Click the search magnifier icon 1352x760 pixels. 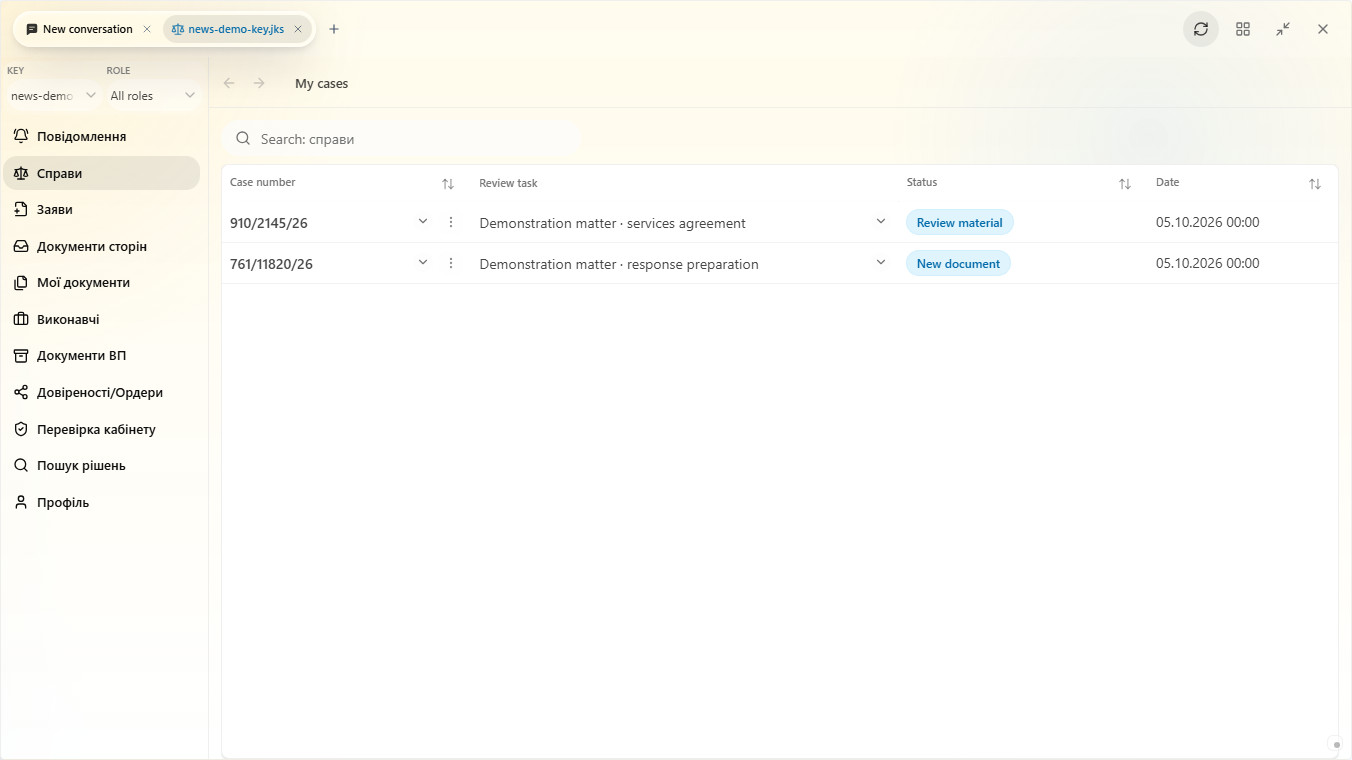pos(243,139)
